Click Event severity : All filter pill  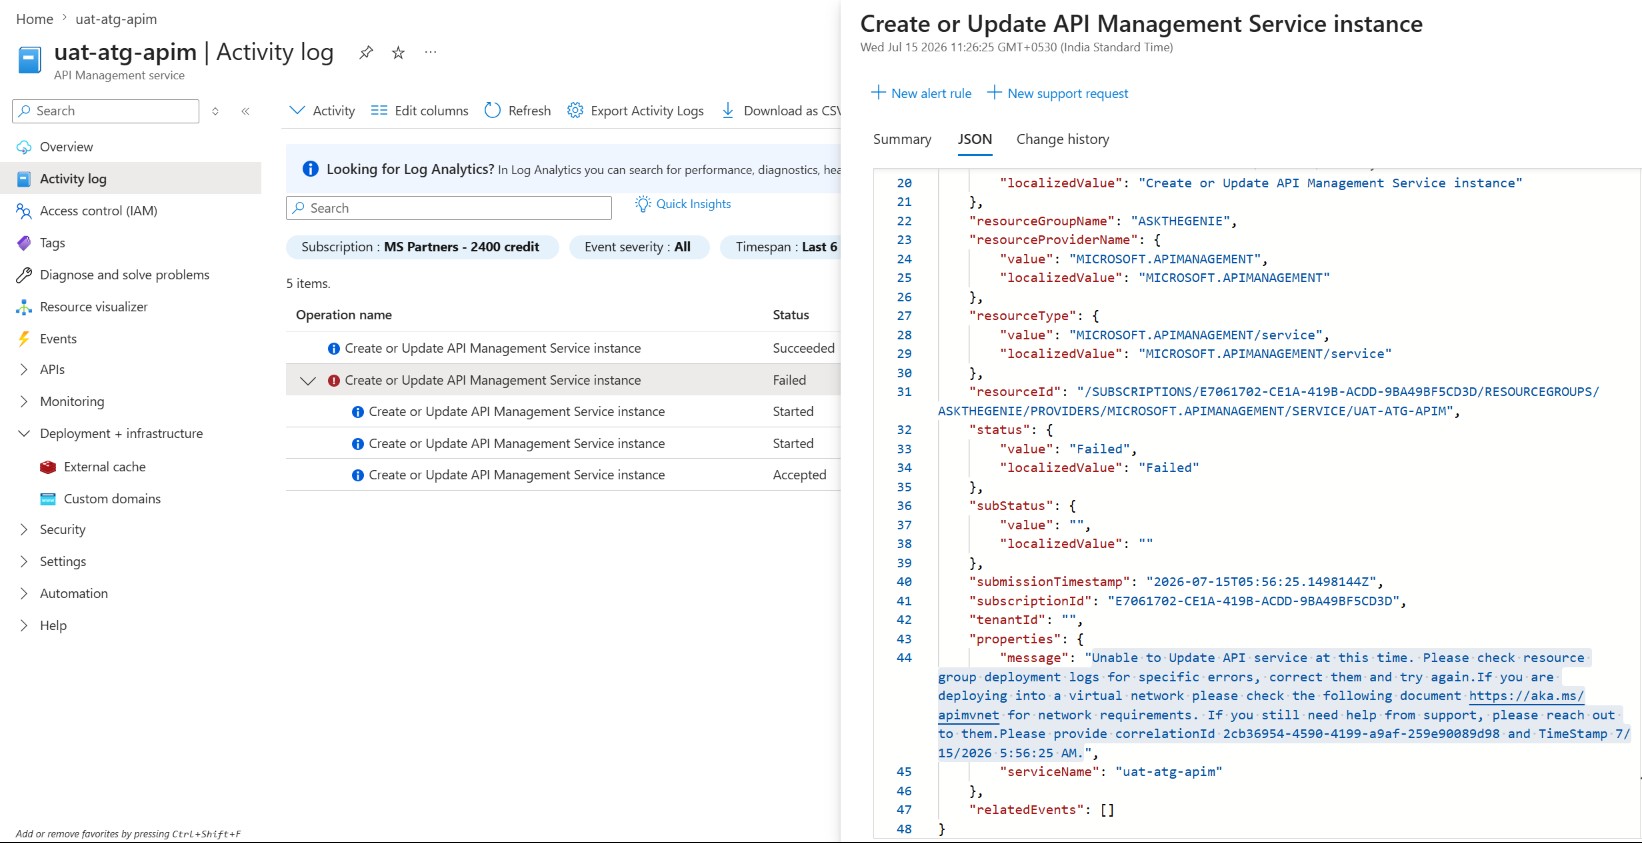tap(638, 247)
